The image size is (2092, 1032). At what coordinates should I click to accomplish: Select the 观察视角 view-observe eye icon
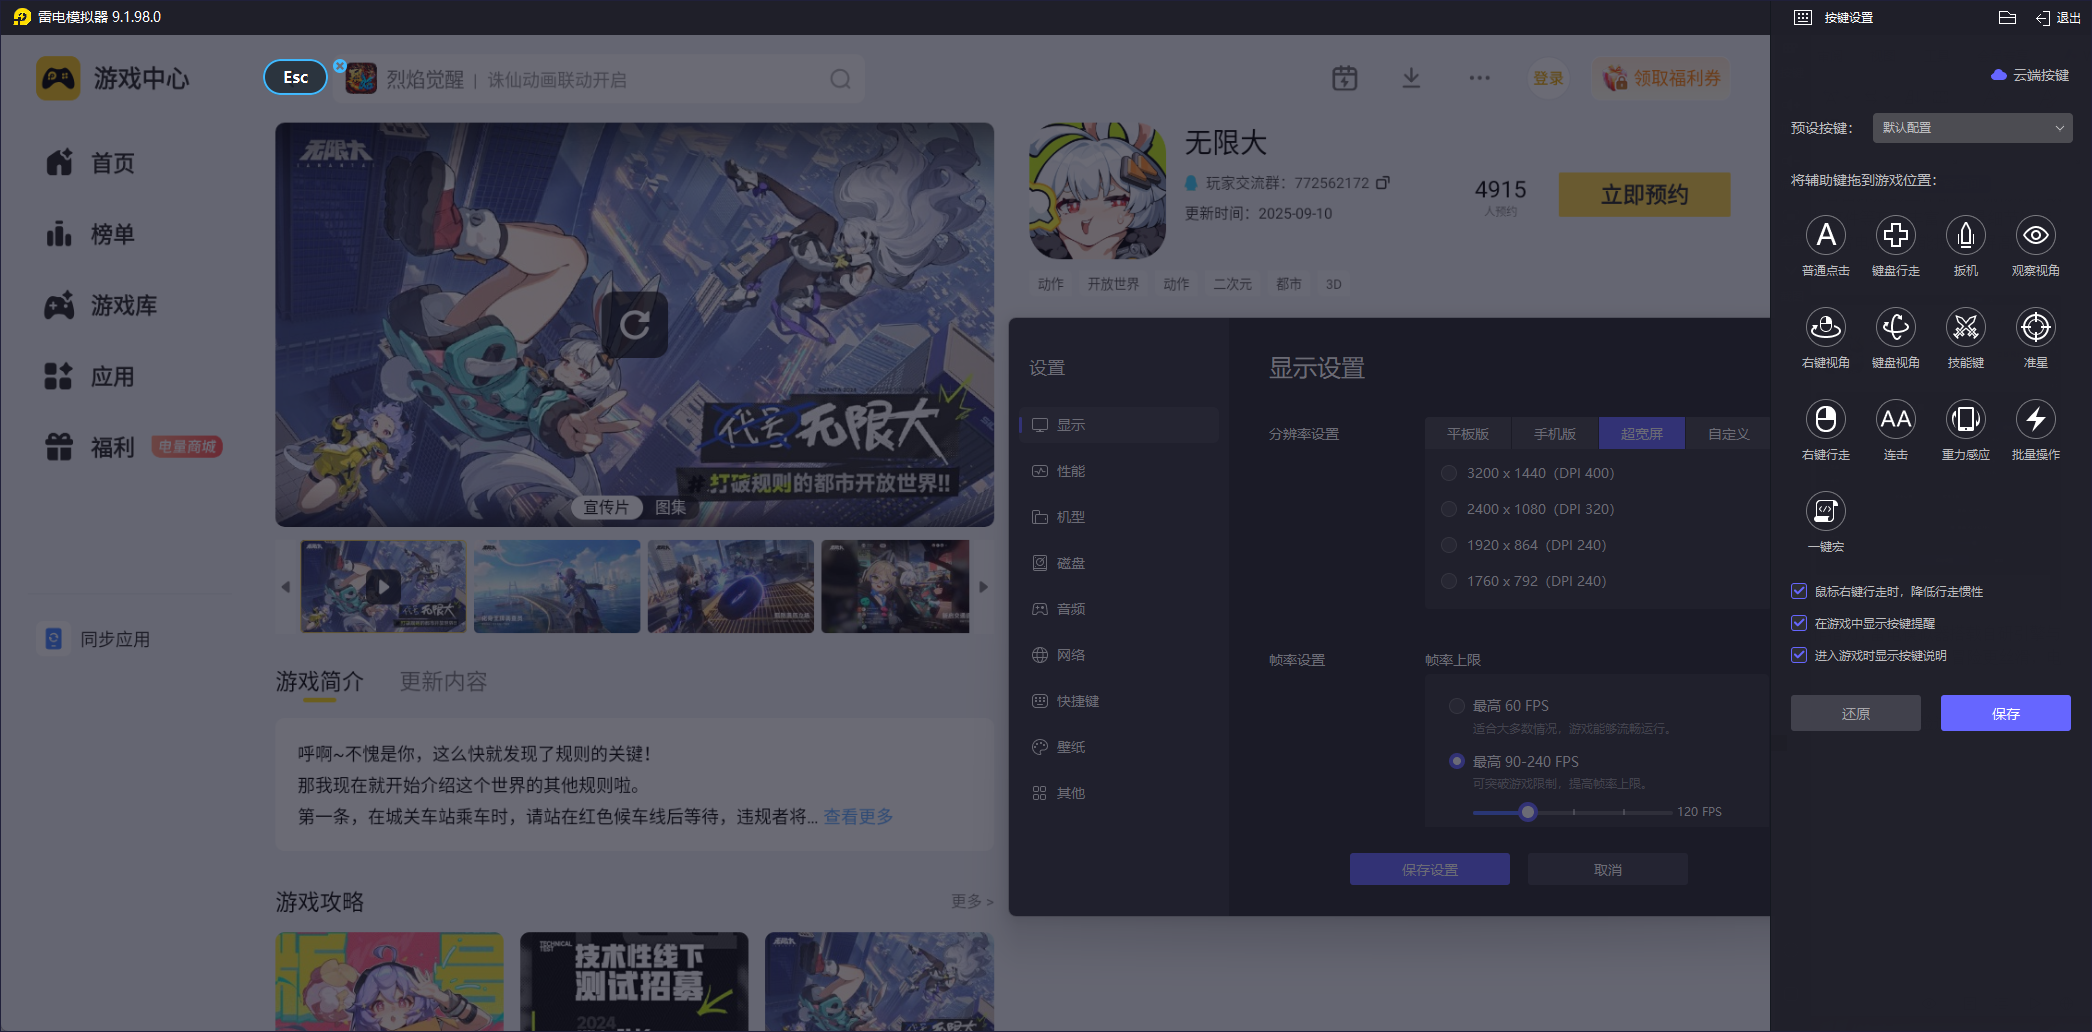[x=2035, y=236]
